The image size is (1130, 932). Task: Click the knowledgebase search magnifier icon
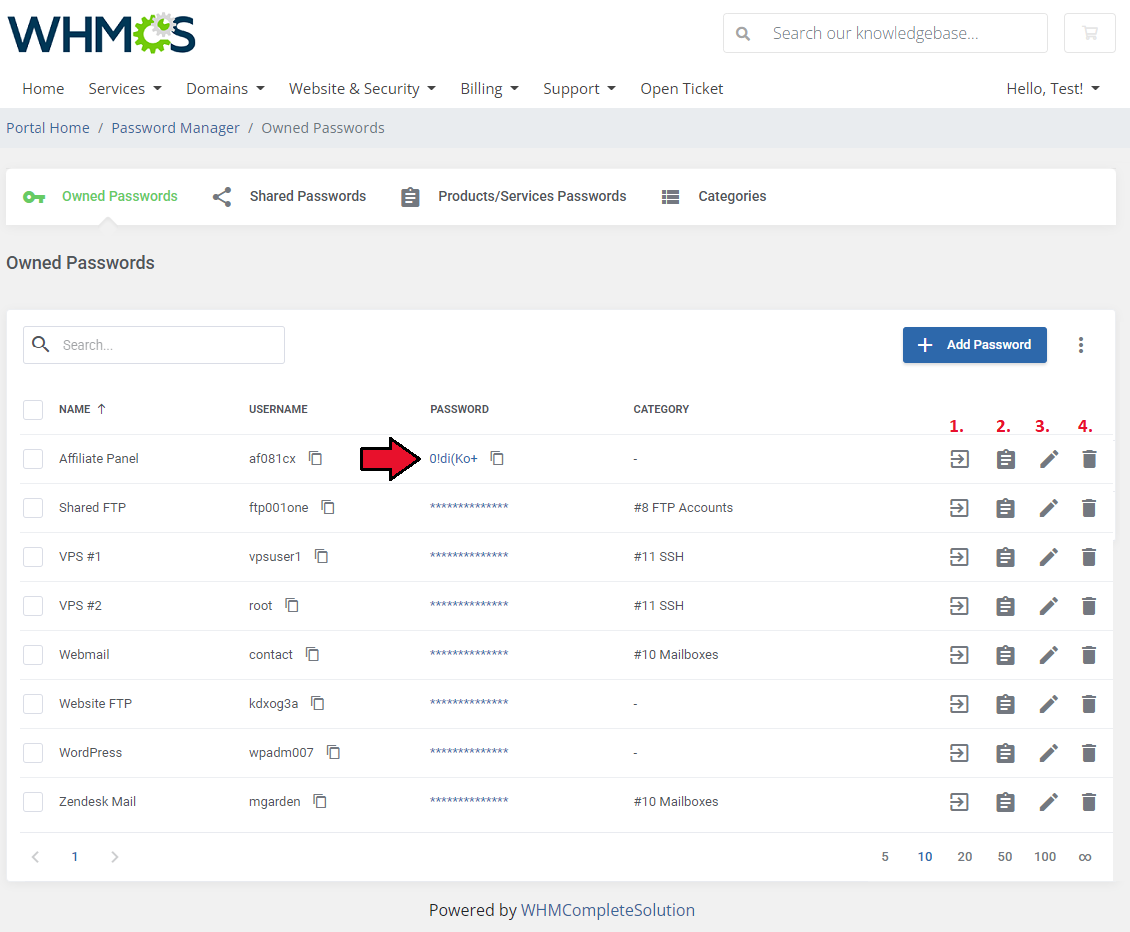[x=743, y=34]
